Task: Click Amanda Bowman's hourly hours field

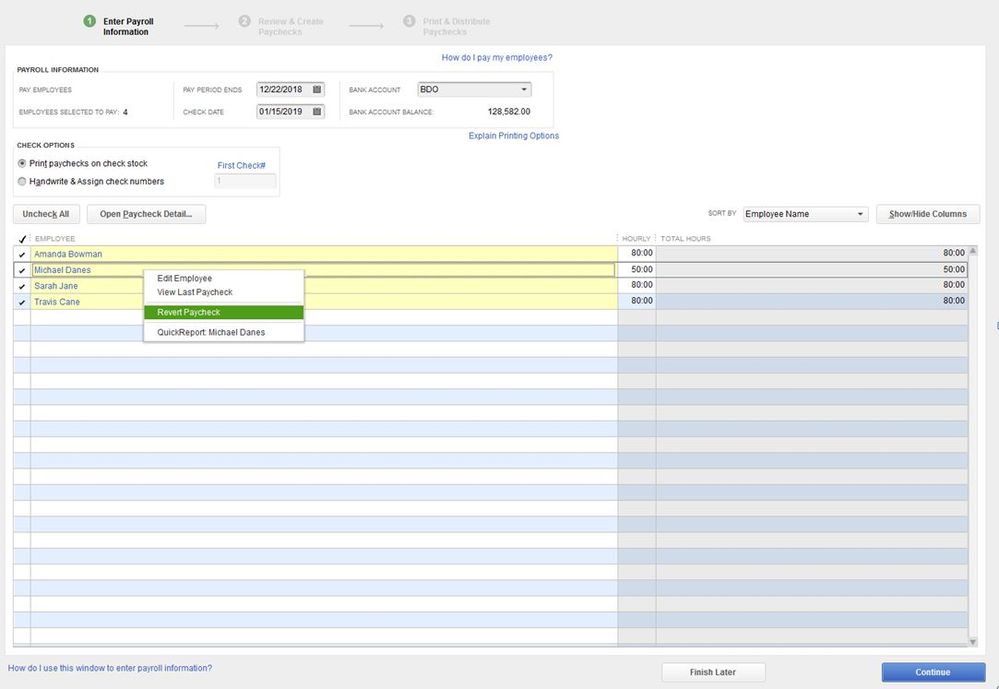Action: tap(637, 254)
